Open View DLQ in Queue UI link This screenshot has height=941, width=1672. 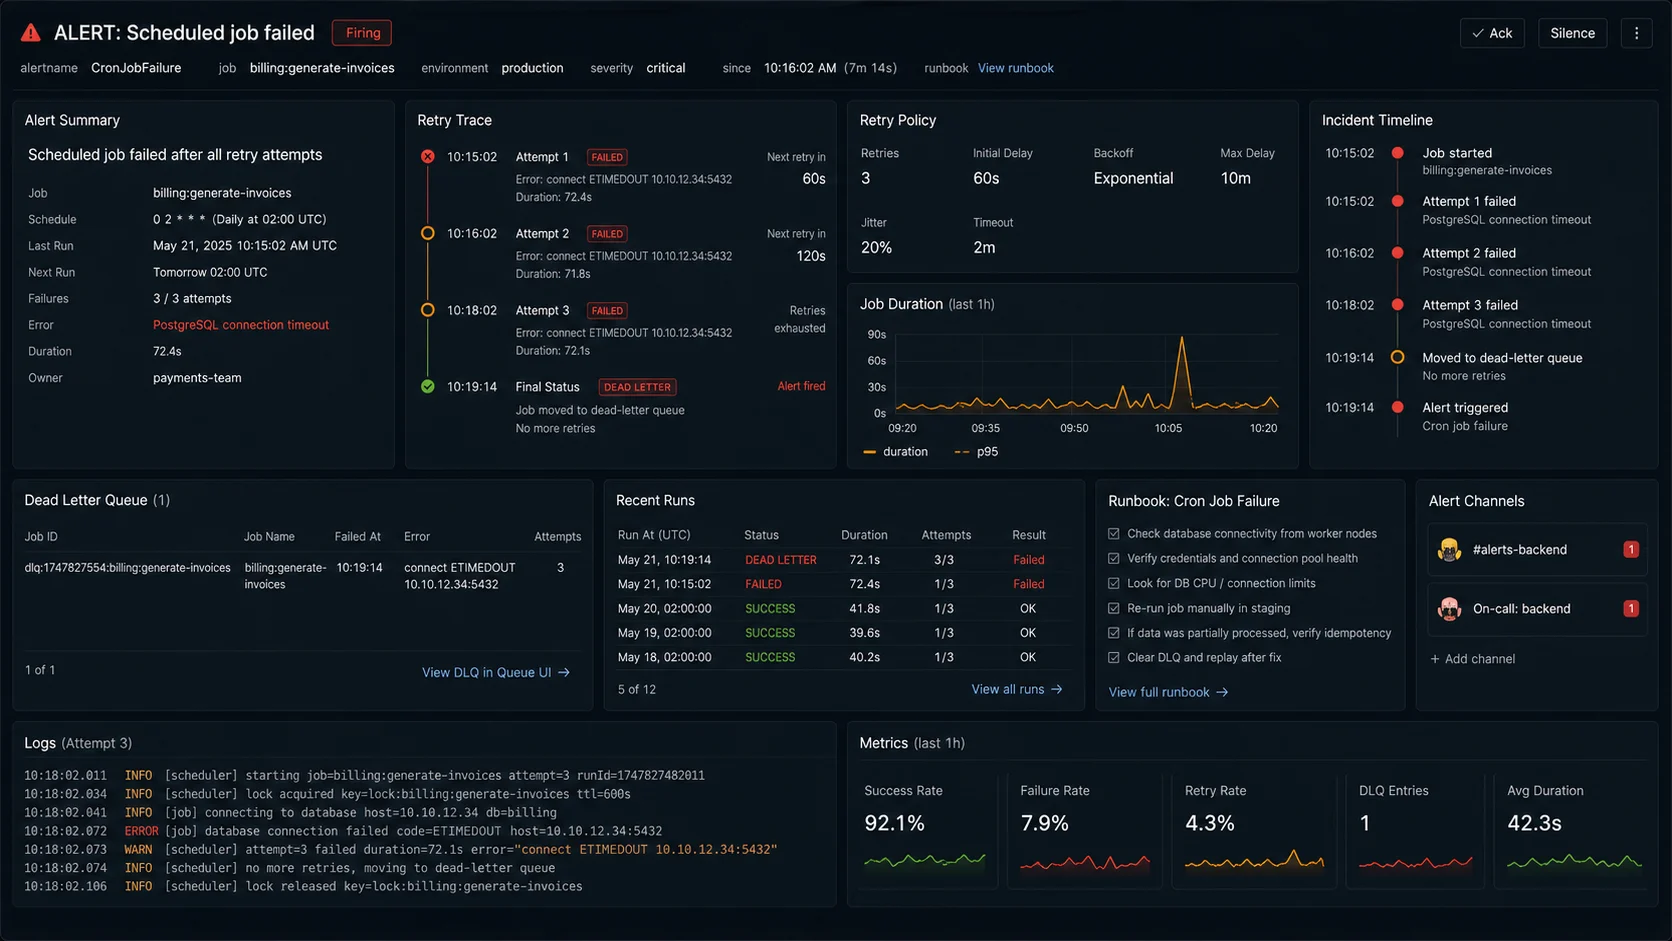(486, 672)
